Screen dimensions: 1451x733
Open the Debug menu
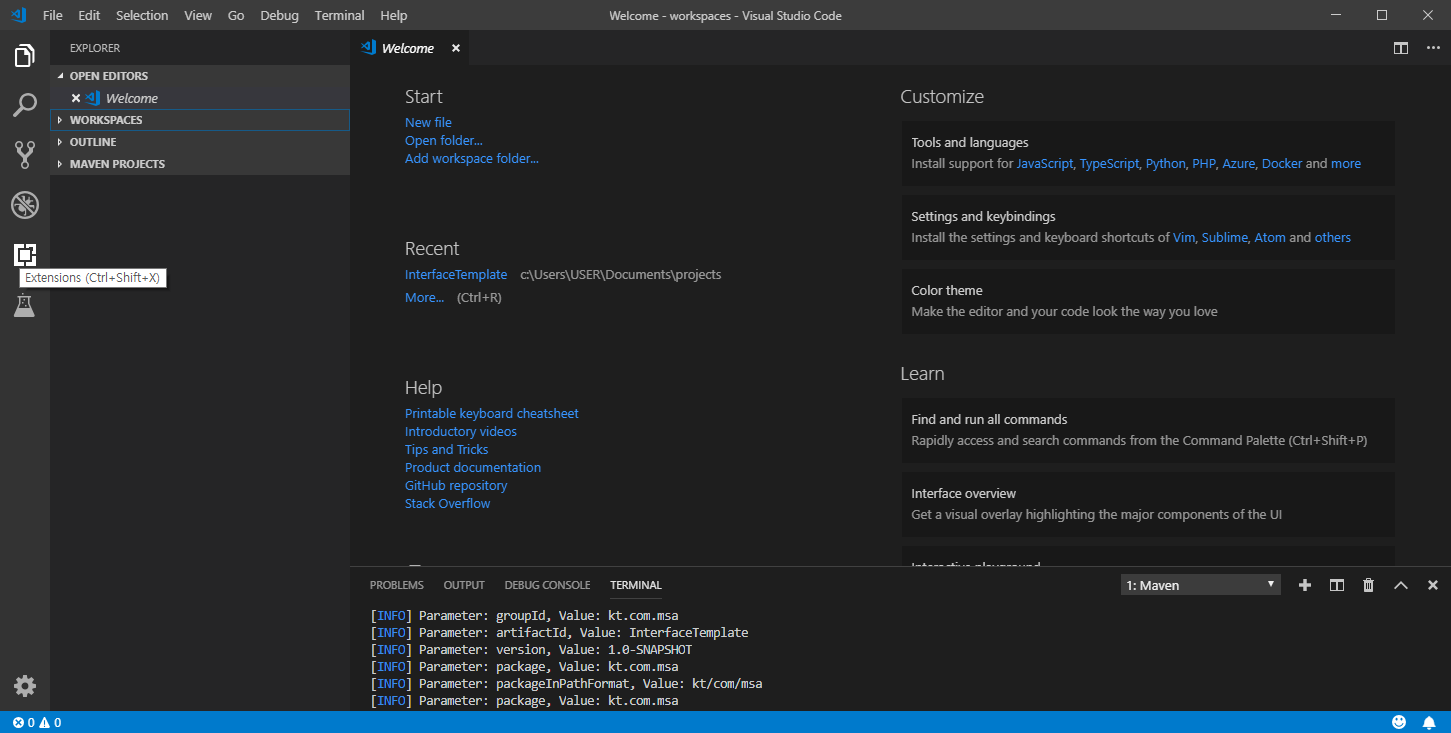coord(279,15)
